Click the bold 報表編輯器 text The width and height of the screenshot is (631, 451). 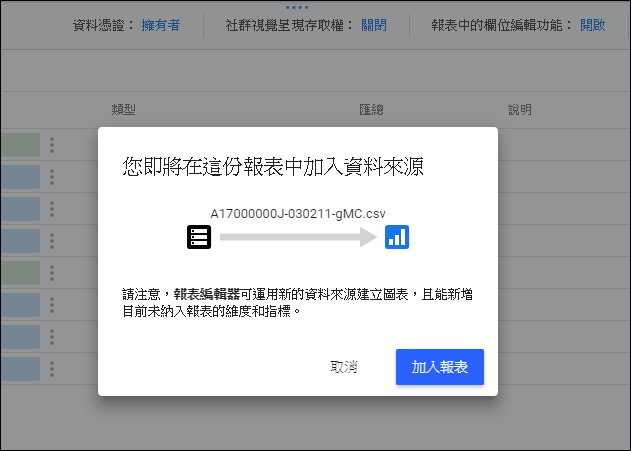click(206, 294)
